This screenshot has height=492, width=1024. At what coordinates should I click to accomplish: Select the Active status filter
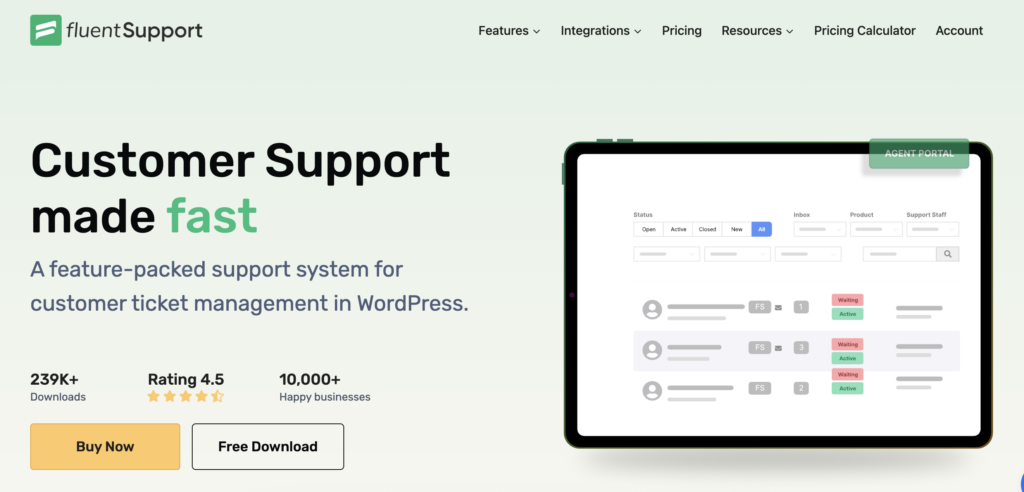[x=679, y=229]
